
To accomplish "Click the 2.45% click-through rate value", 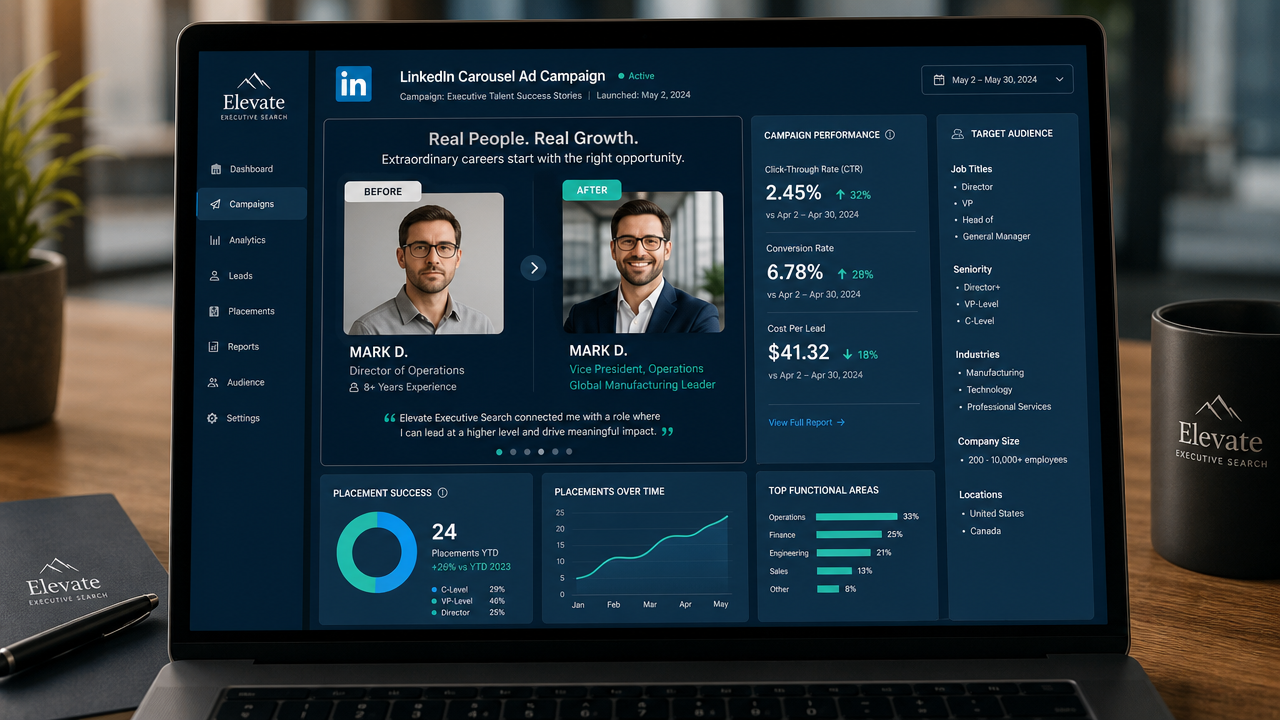I will coord(794,193).
